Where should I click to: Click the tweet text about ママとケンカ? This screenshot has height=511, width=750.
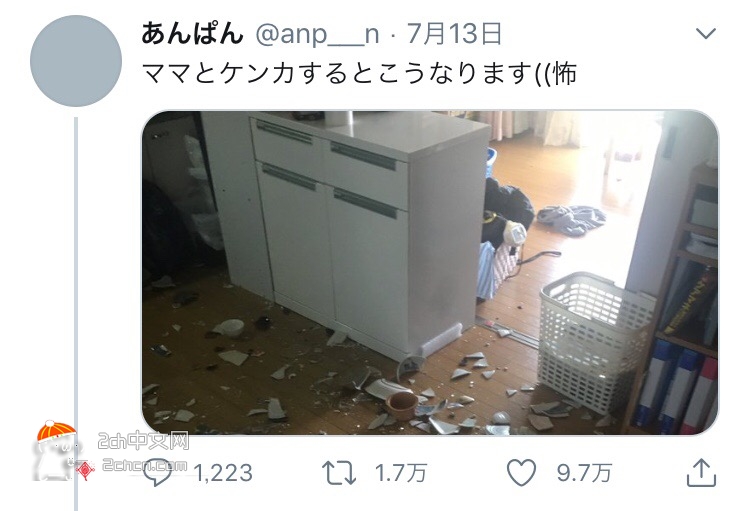pyautogui.click(x=359, y=73)
